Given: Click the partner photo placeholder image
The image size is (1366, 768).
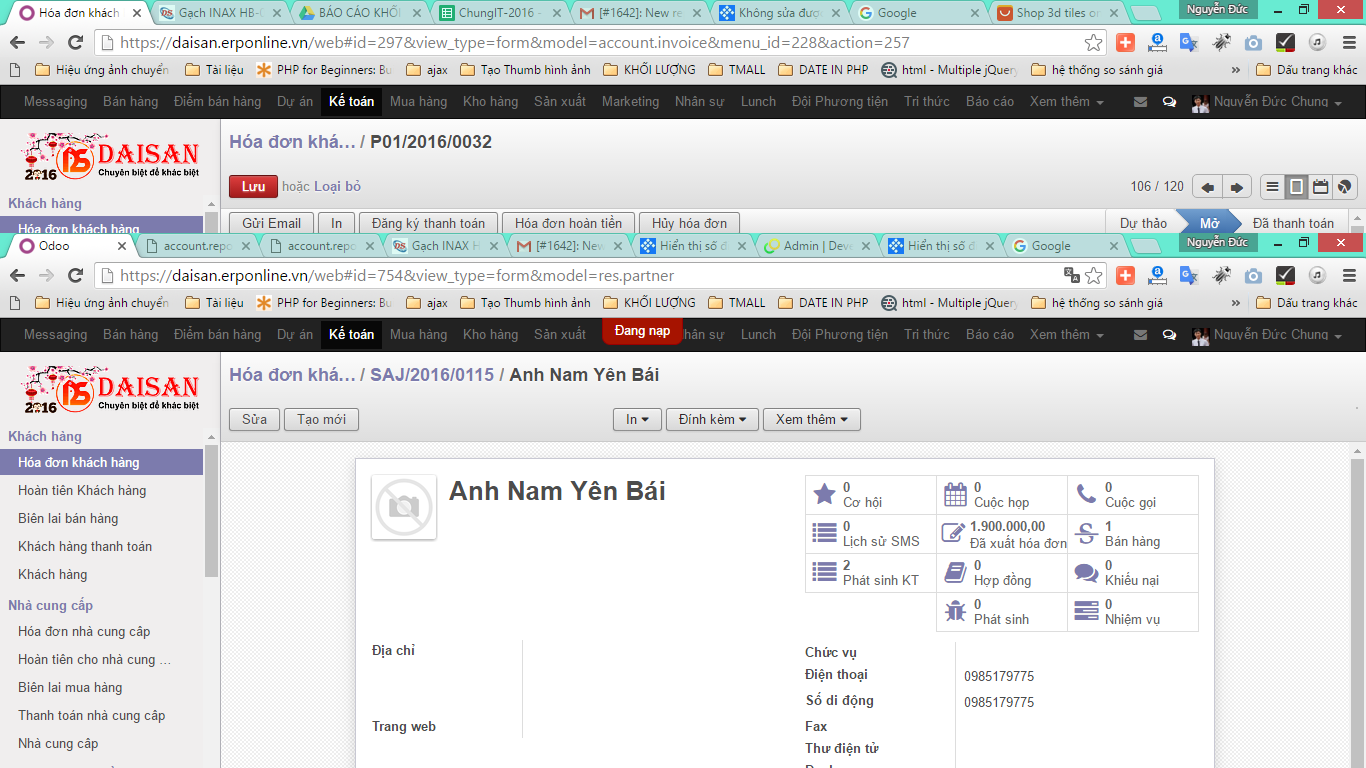Looking at the screenshot, I should pos(404,507).
